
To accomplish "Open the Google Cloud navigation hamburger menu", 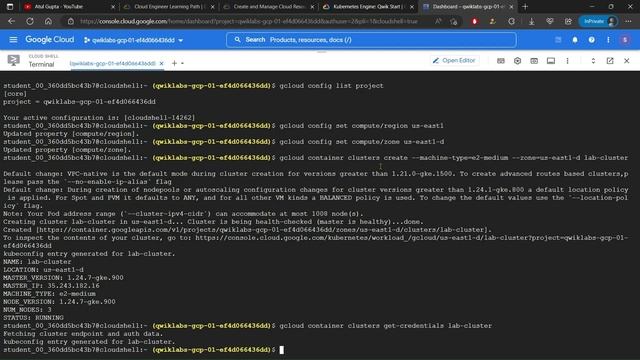I will [x=13, y=40].
